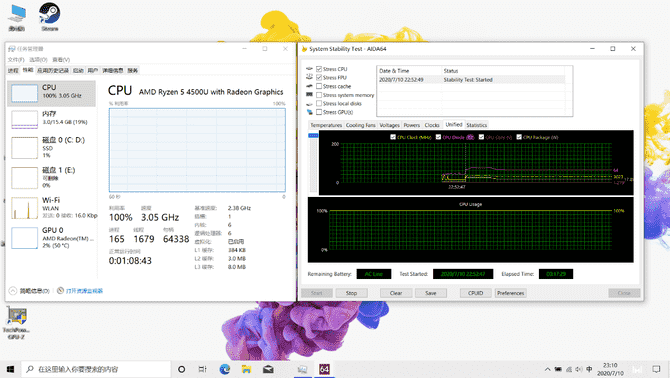
Task: Launch Microsoft Edge from the taskbar
Action: (225, 369)
